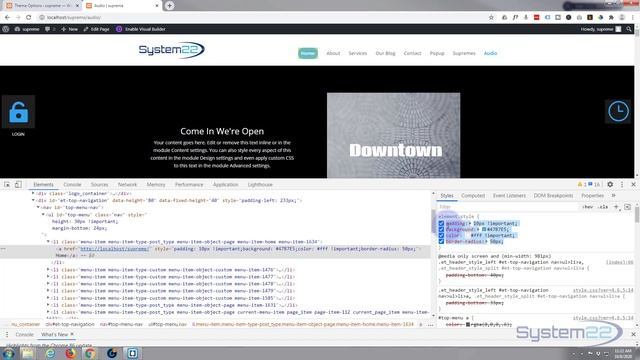Viewport: 640px width, 360px height.
Task: Uncheck the padding style property
Action: coord(441,223)
